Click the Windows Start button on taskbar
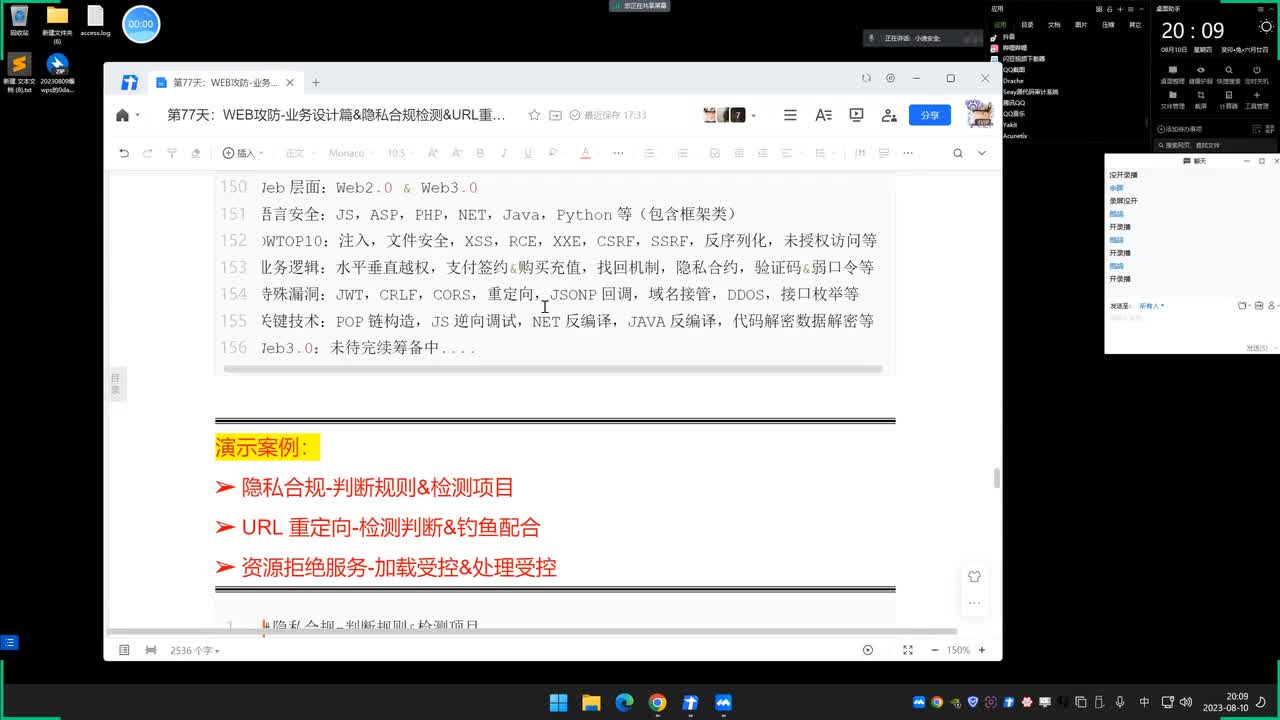The image size is (1280, 720). click(558, 702)
